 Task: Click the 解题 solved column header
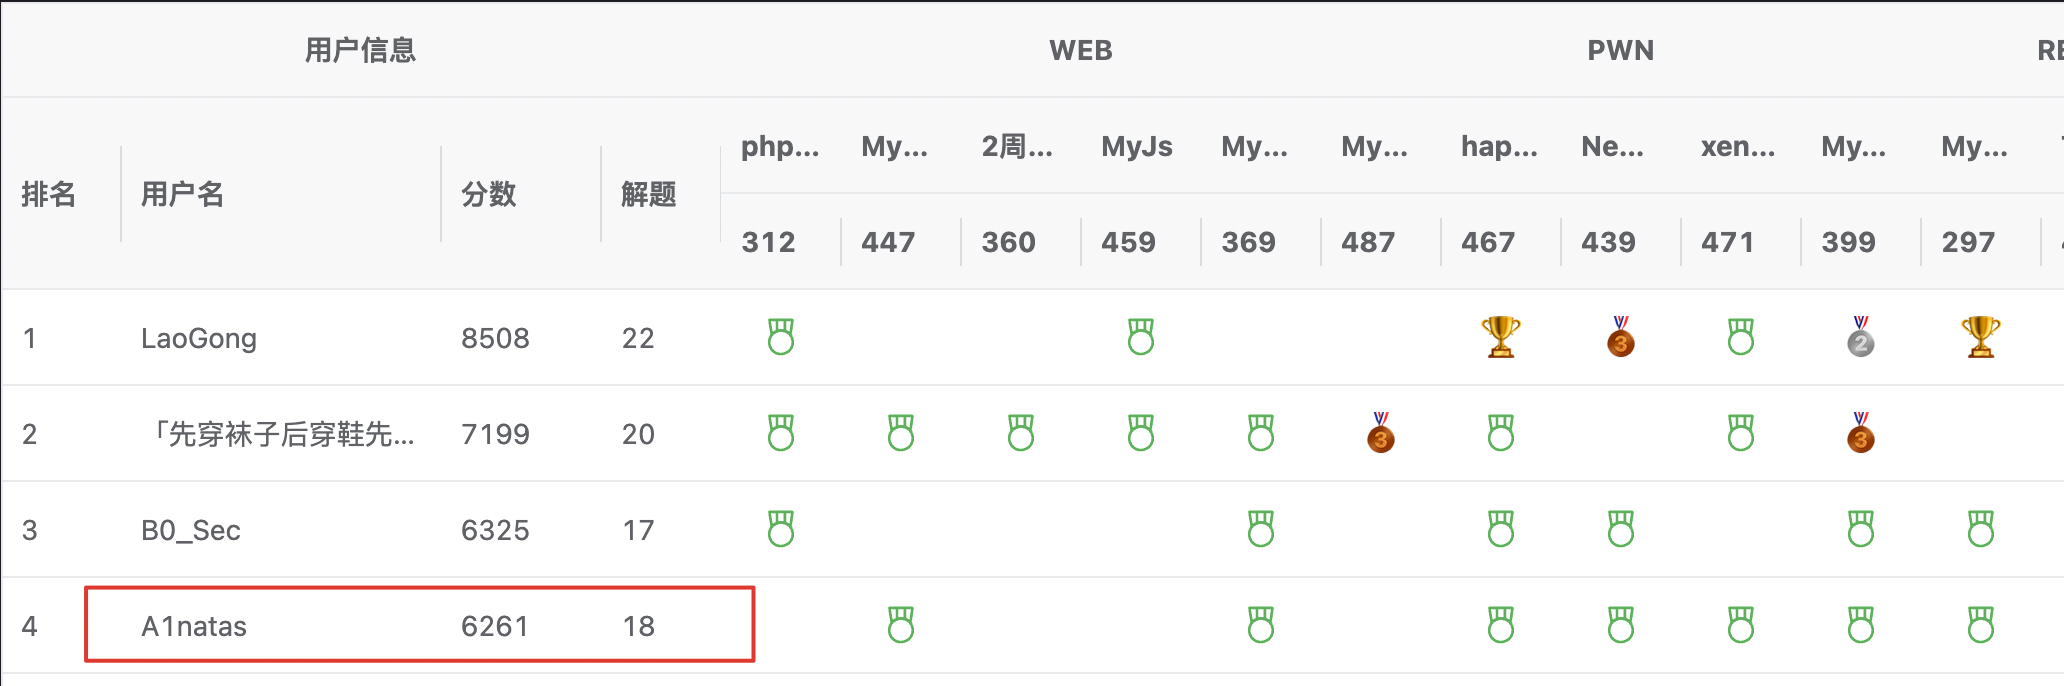648,194
